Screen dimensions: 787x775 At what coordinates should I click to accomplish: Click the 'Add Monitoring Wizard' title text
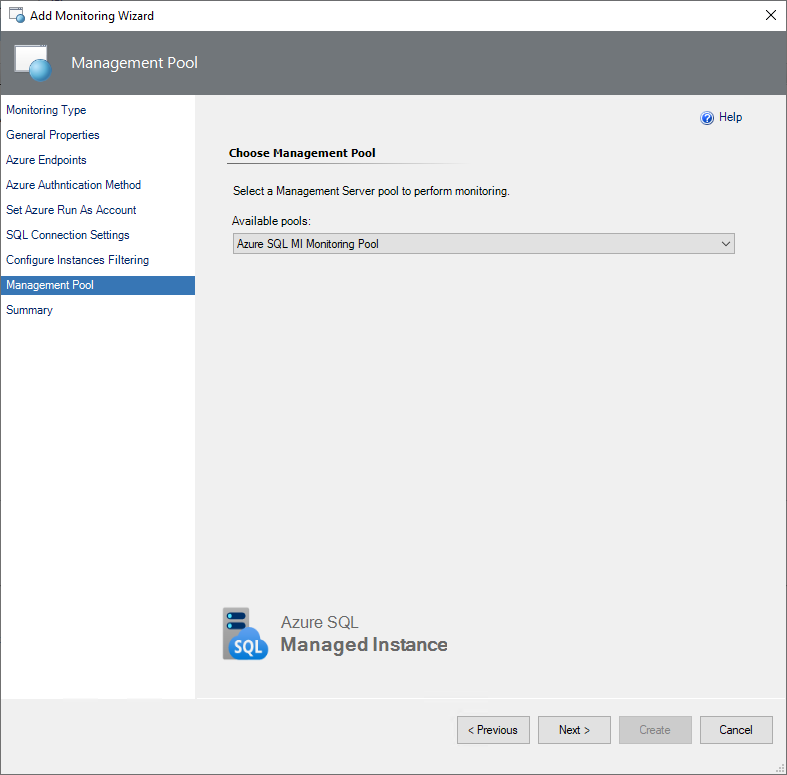point(92,16)
